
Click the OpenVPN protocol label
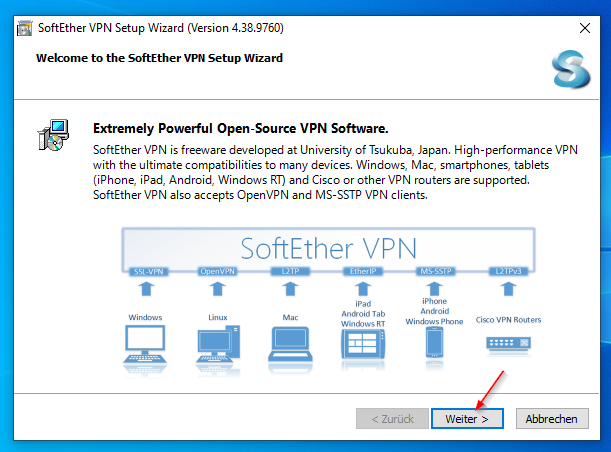pos(217,271)
